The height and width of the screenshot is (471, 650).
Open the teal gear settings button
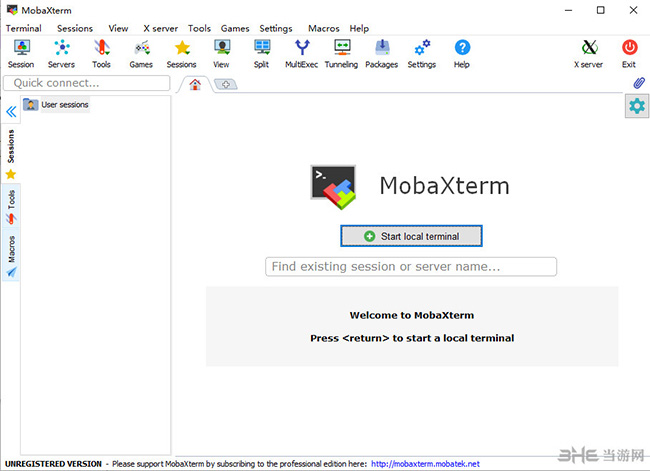coord(637,106)
